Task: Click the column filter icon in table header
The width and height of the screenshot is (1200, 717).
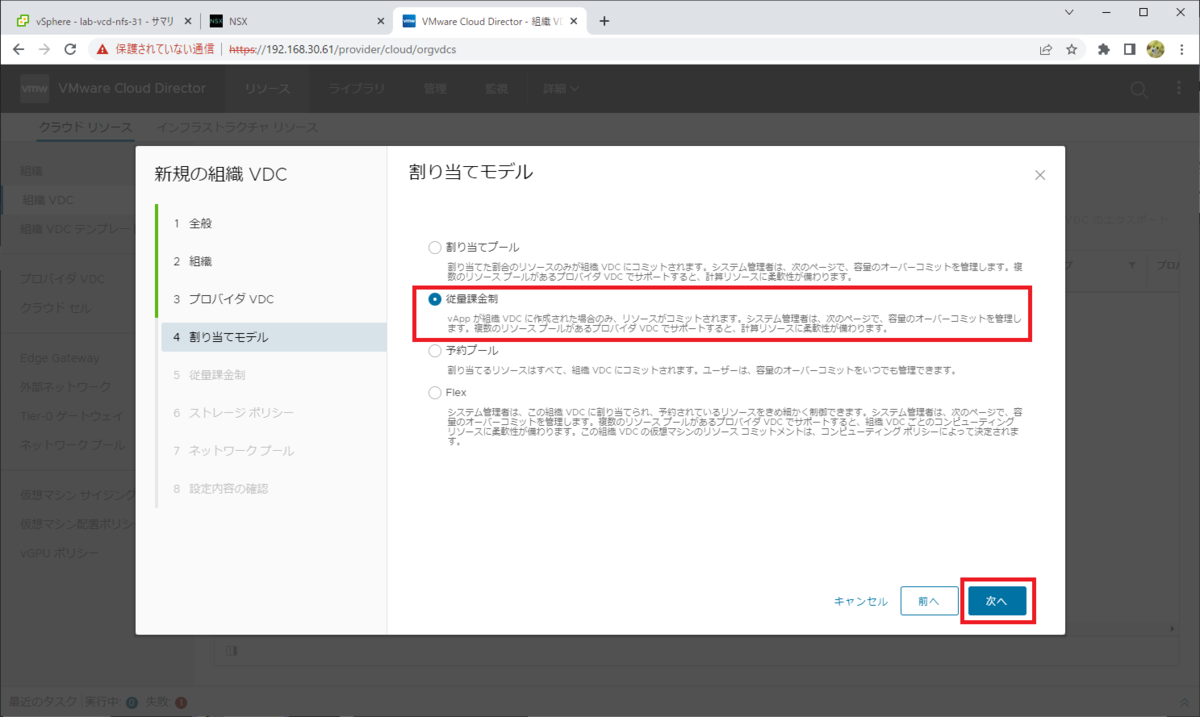Action: (1132, 265)
